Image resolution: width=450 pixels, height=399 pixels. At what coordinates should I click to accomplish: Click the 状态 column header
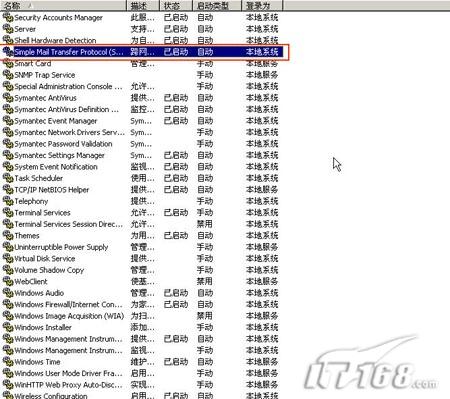pyautogui.click(x=176, y=5)
